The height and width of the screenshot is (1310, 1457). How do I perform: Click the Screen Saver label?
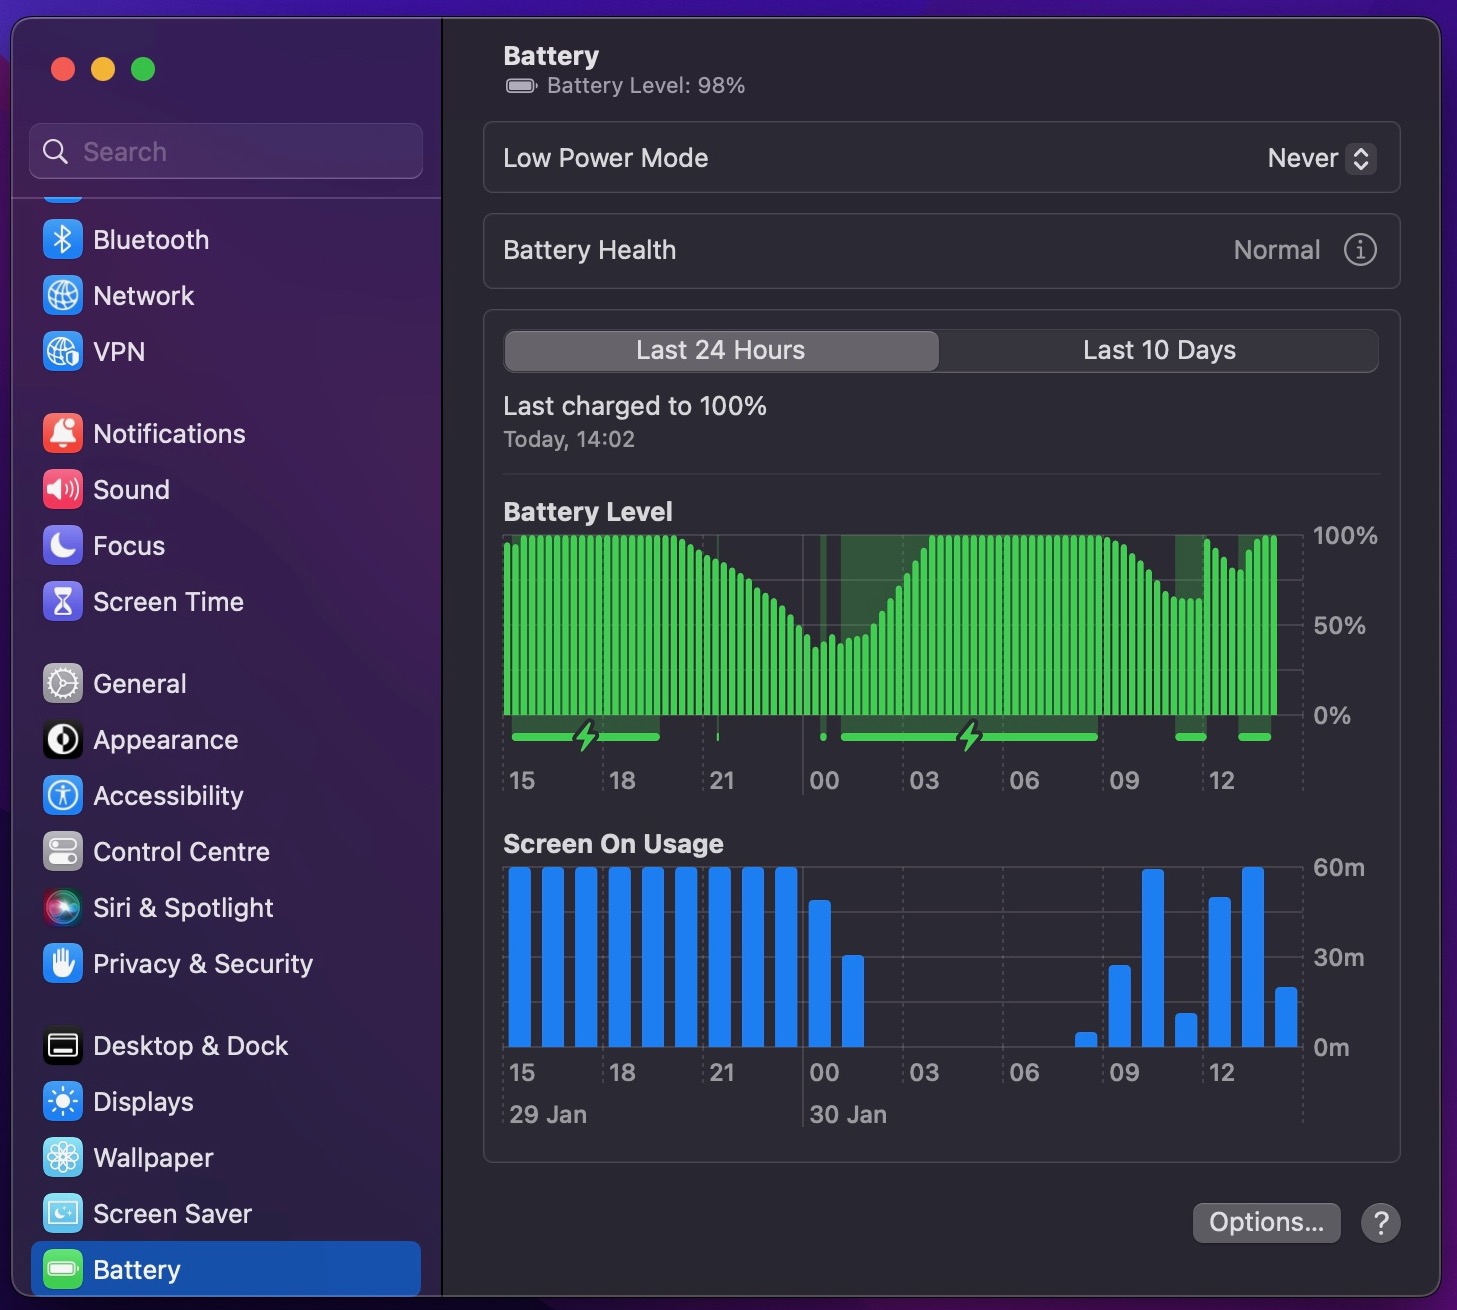click(x=172, y=1214)
